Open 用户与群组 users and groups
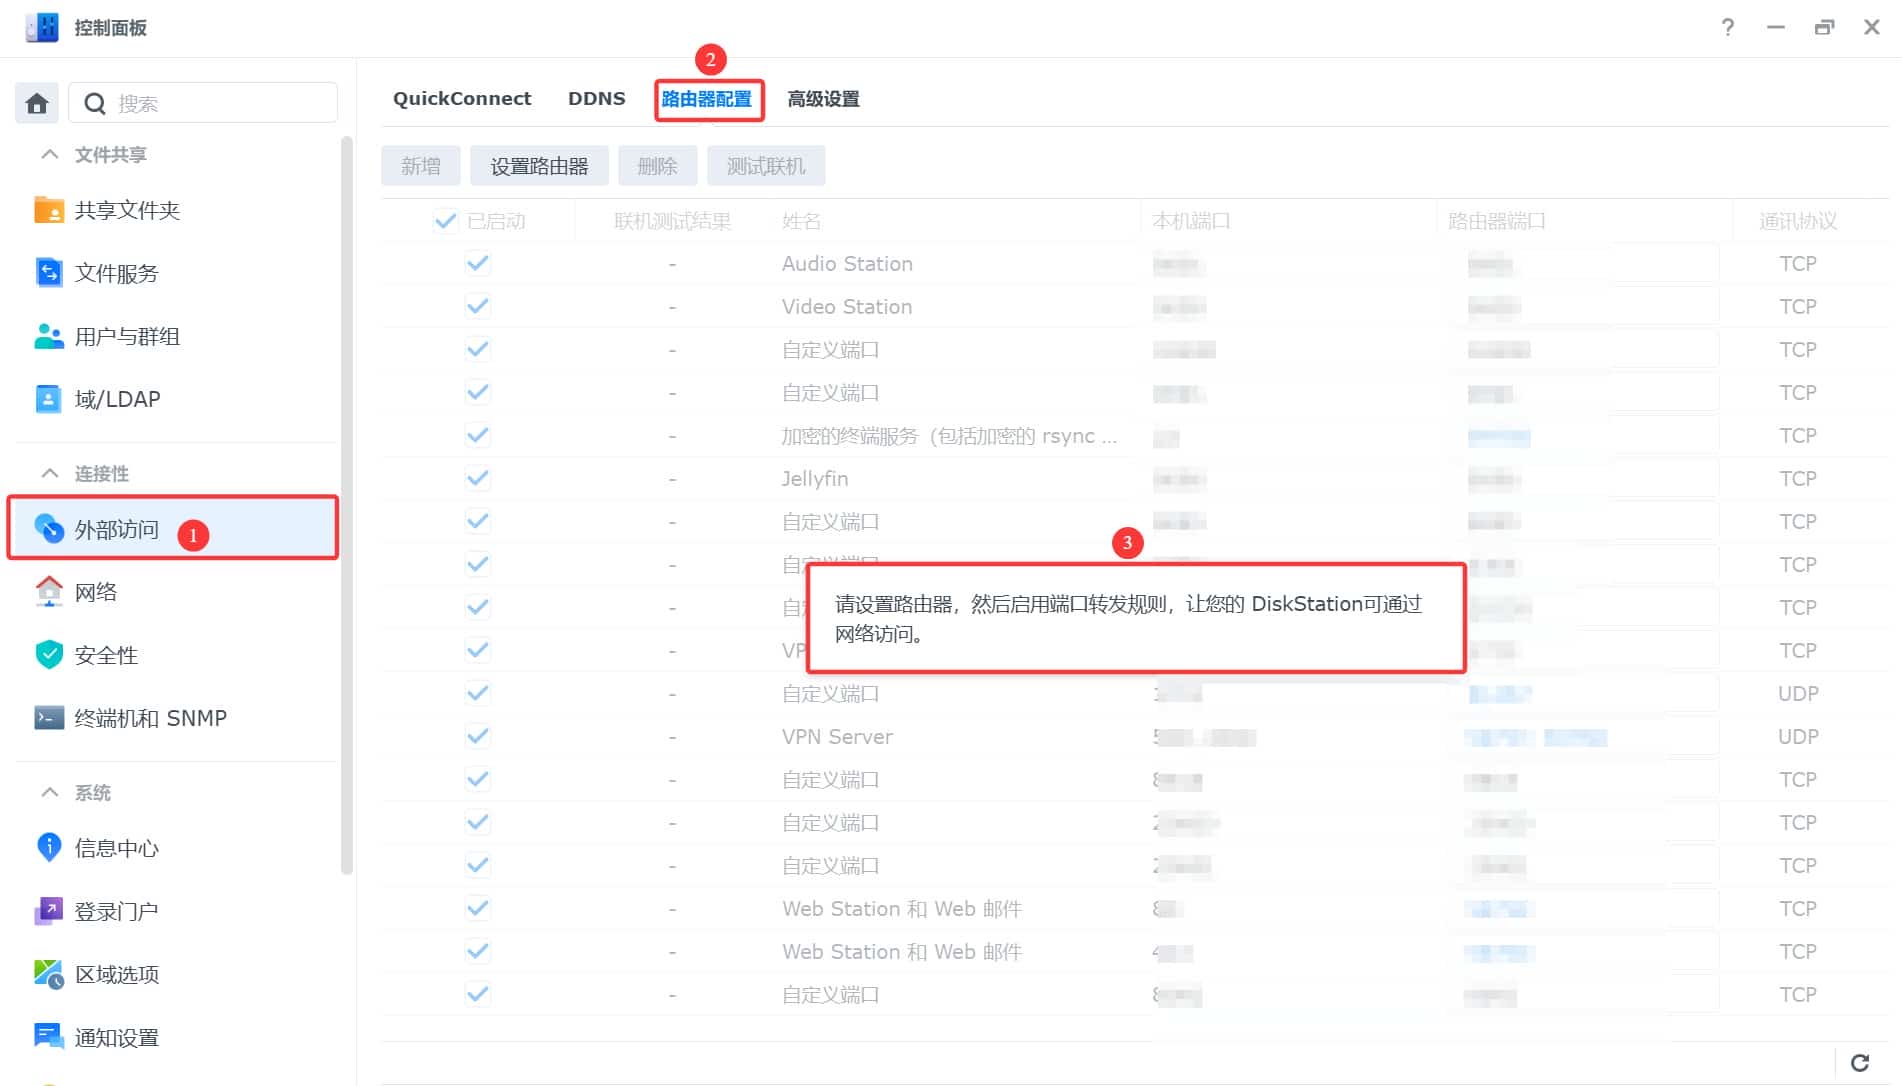The height and width of the screenshot is (1086, 1902). [127, 336]
